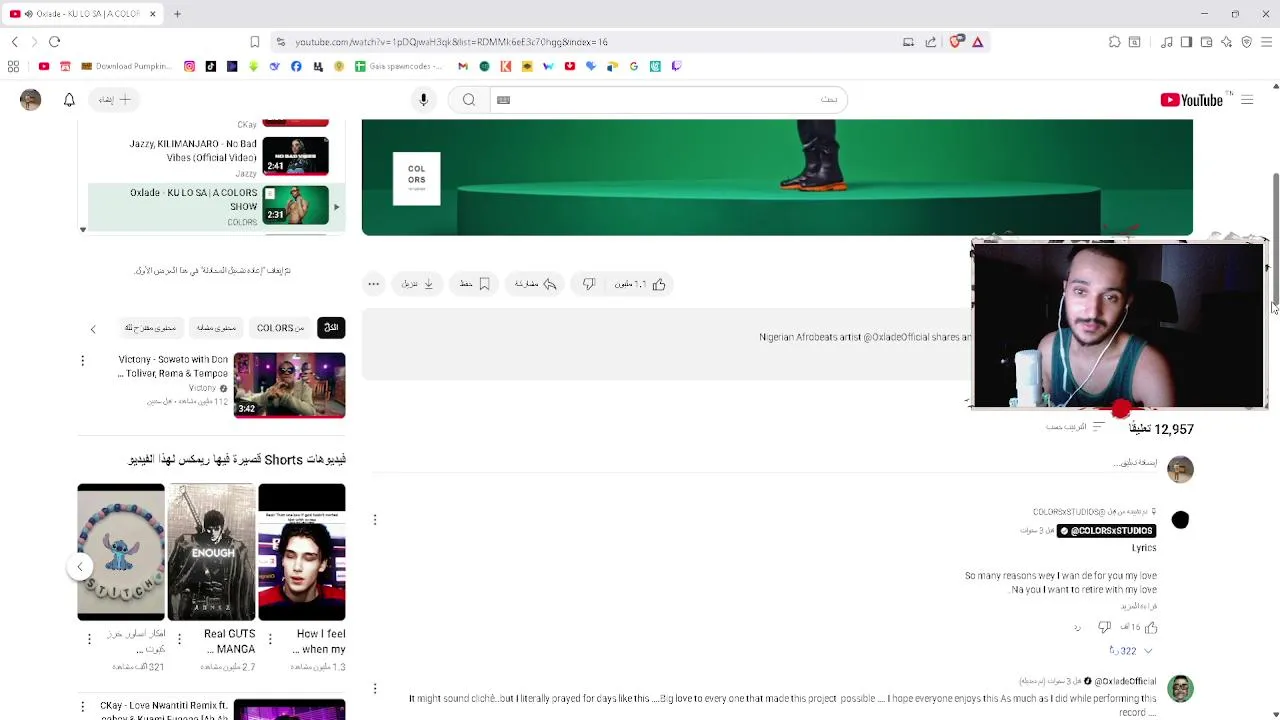The width and height of the screenshot is (1280, 720).
Task: Download the video via download arrow button
Action: (418, 284)
